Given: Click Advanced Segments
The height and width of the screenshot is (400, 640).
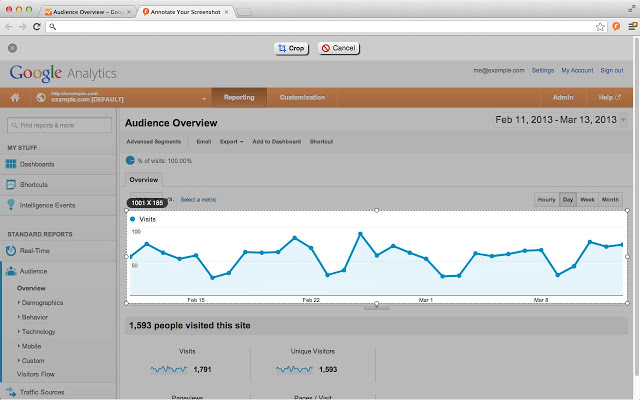Looking at the screenshot, I should click(x=153, y=142).
